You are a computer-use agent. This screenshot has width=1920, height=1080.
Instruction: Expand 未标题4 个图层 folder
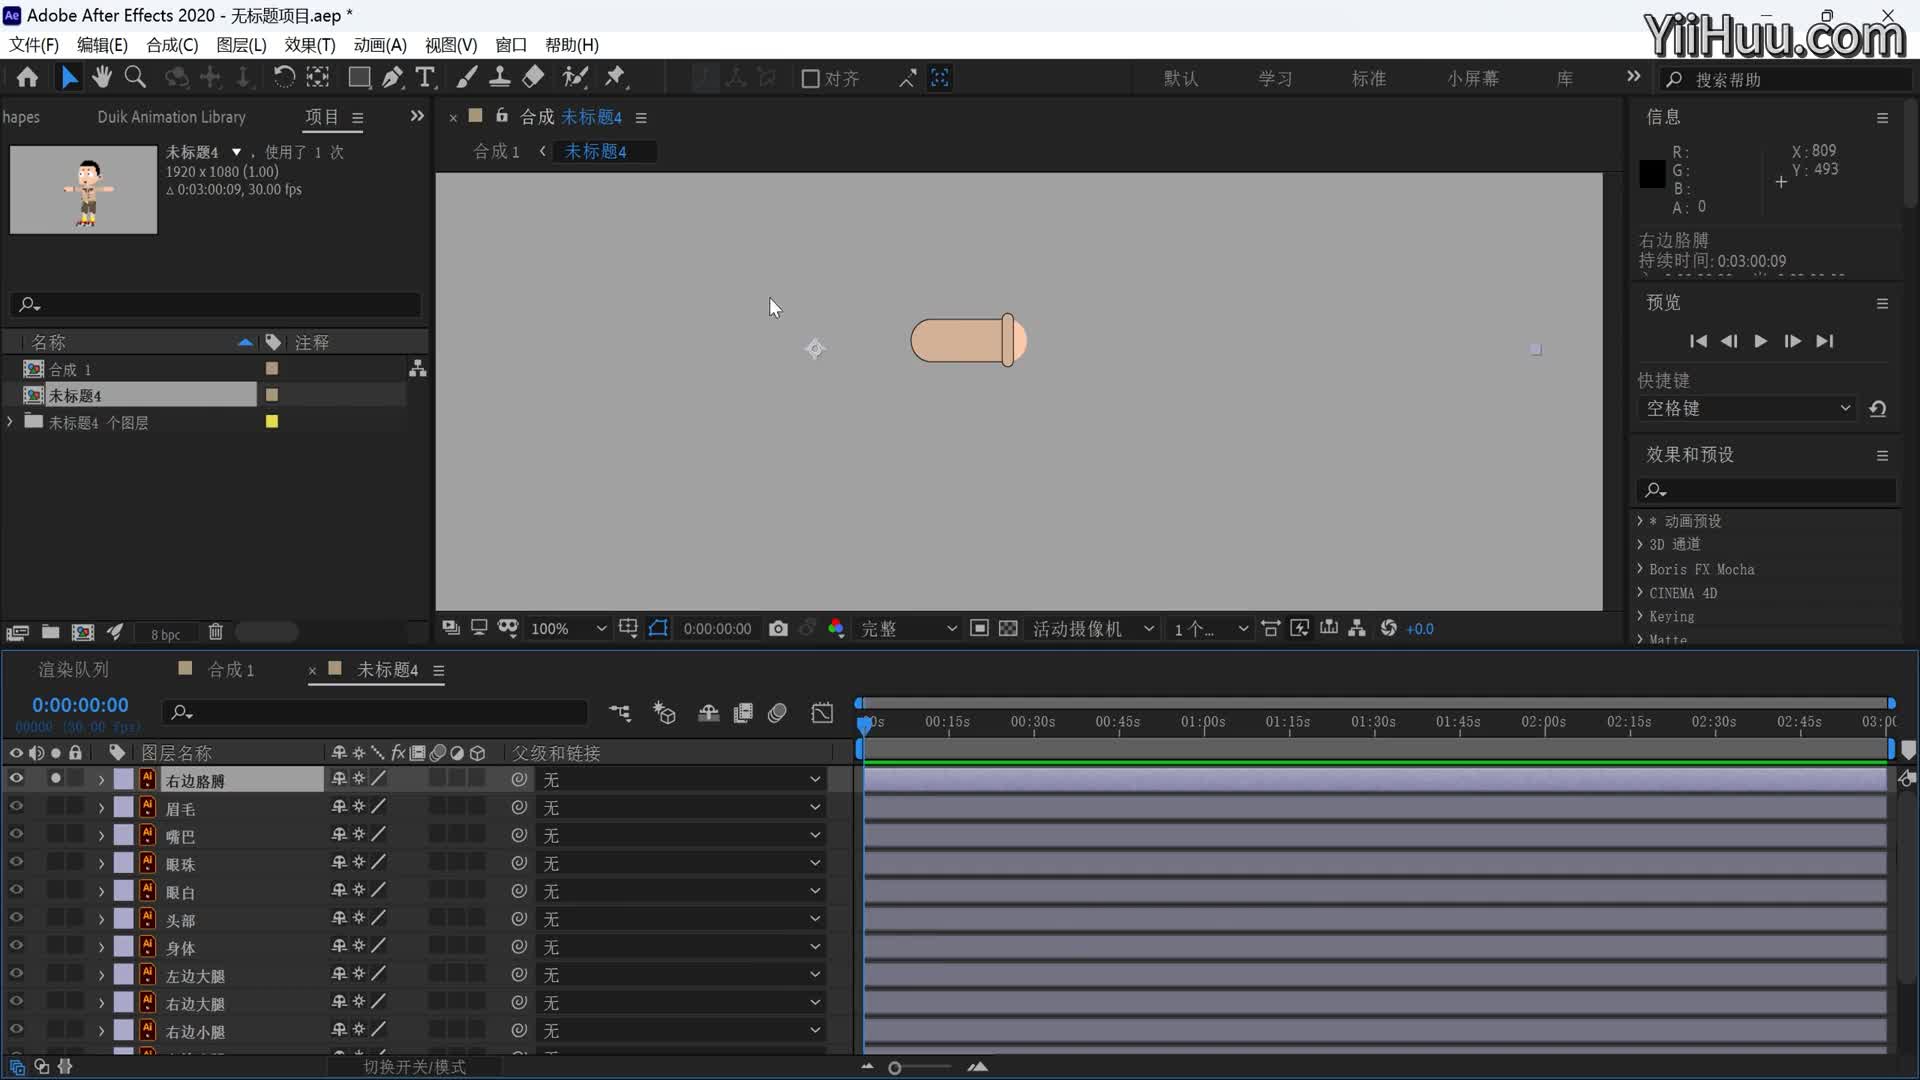10,422
